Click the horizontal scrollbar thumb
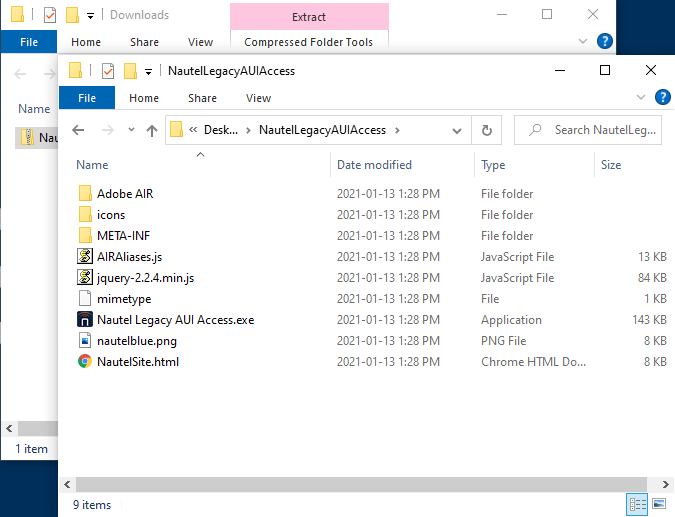 (x=361, y=484)
